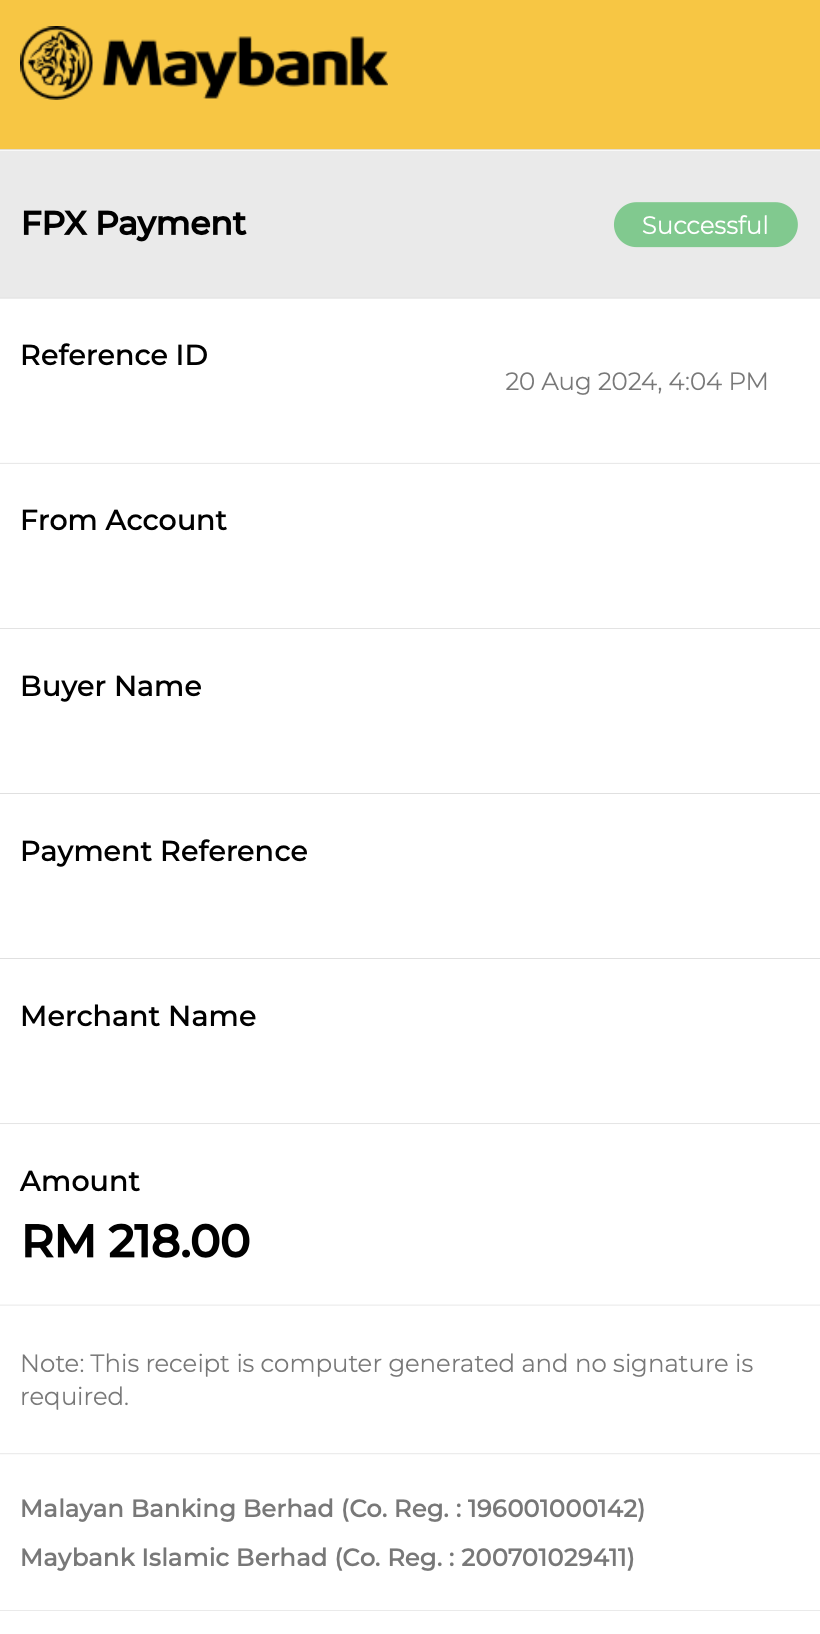Click the 20 Aug 2024 date
Viewport: 820px width, 1634px height.
[x=582, y=382]
